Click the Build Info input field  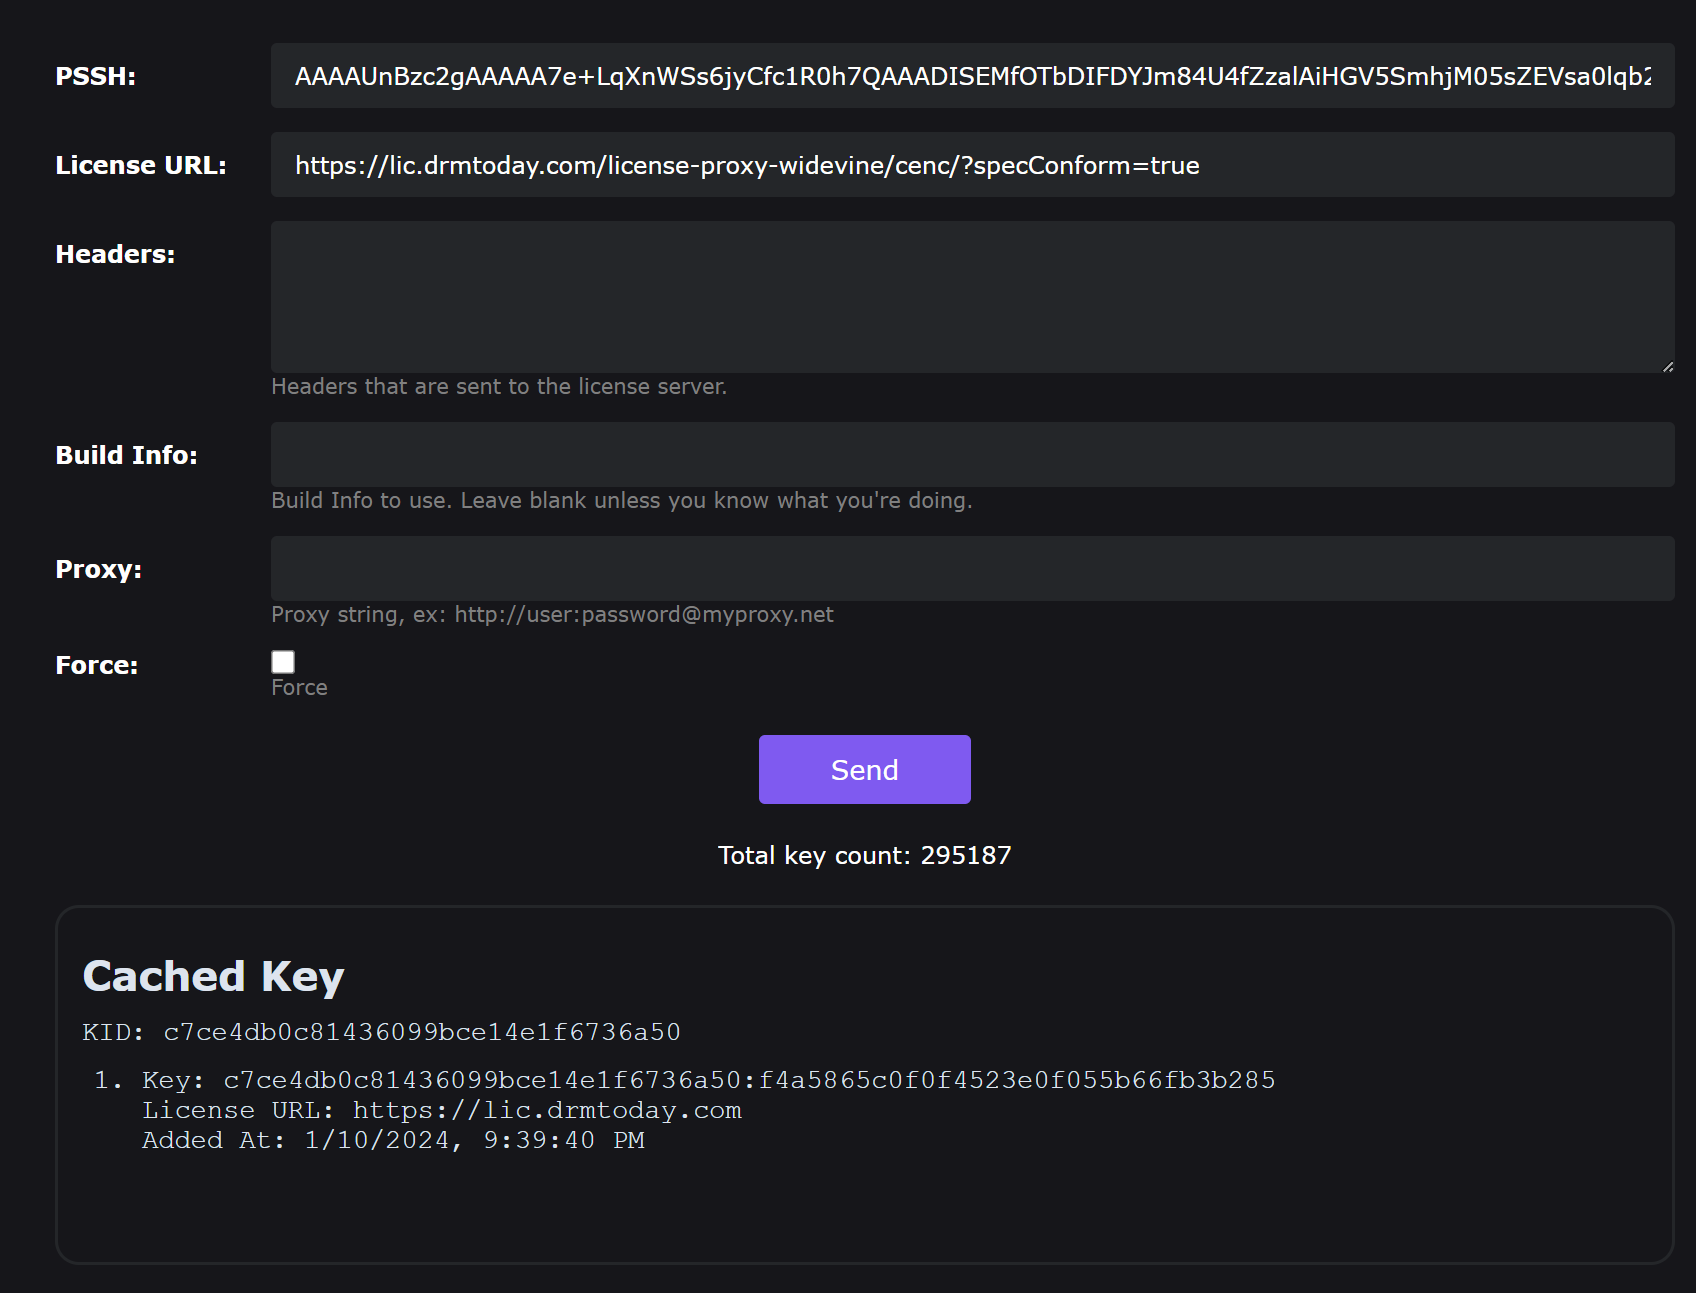click(x=972, y=455)
